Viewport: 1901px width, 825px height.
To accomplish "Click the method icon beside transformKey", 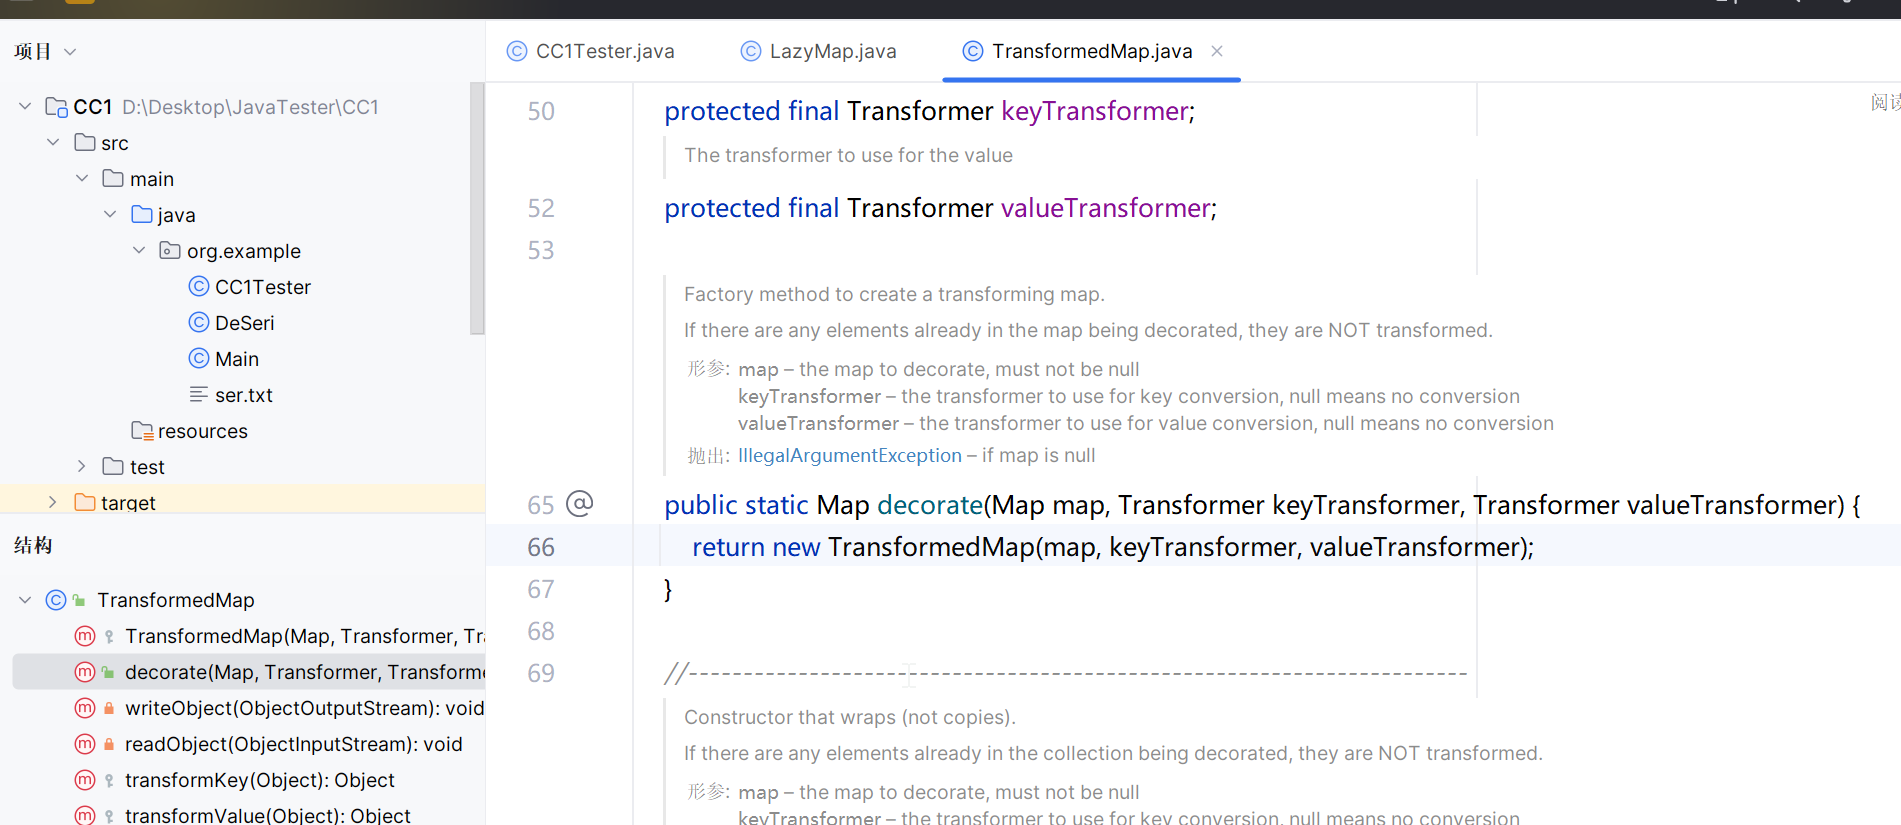I will (85, 780).
